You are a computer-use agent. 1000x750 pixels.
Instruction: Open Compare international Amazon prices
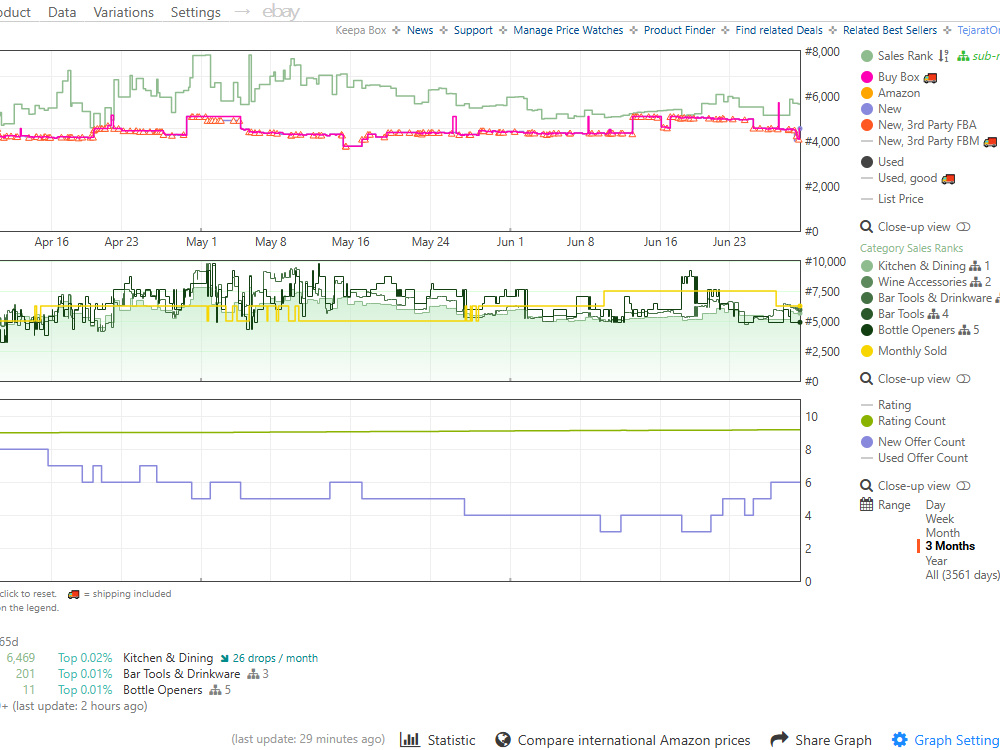634,740
